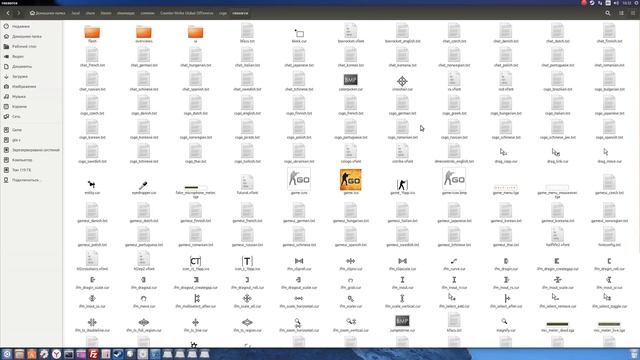
Task: Select the block.cur cursor file
Action: click(299, 35)
